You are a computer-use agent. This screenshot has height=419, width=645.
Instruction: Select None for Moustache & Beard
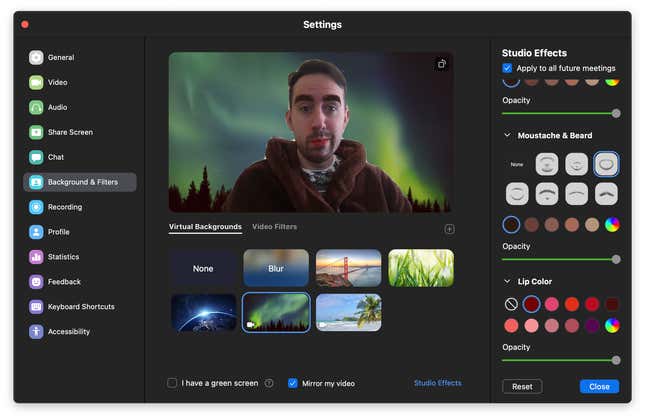tap(517, 164)
